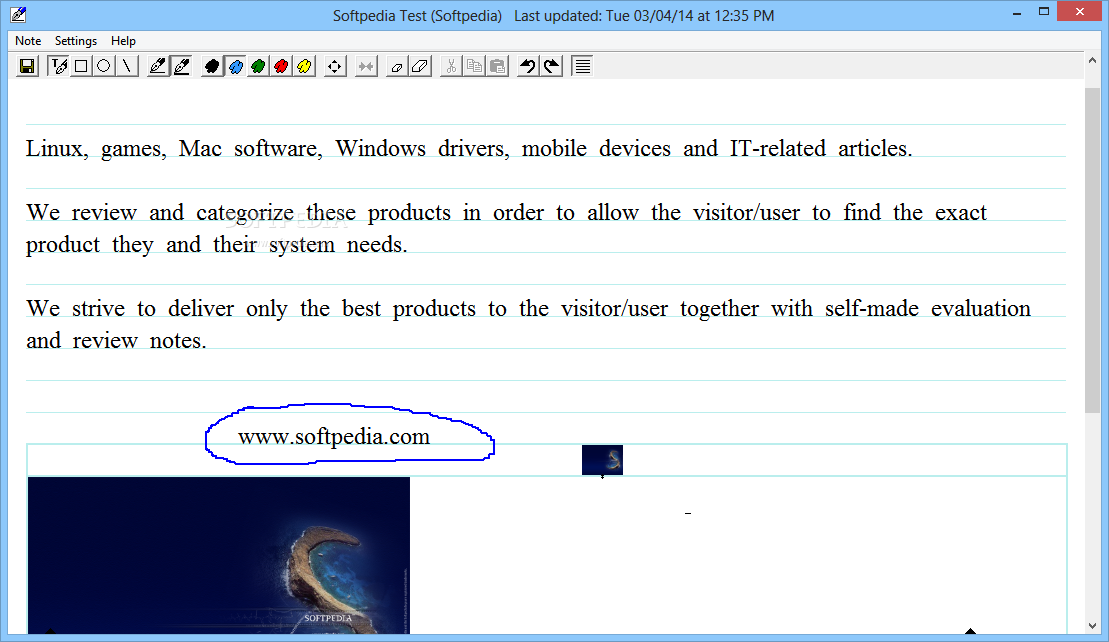
Task: Click the app icon in title bar
Action: [18, 14]
